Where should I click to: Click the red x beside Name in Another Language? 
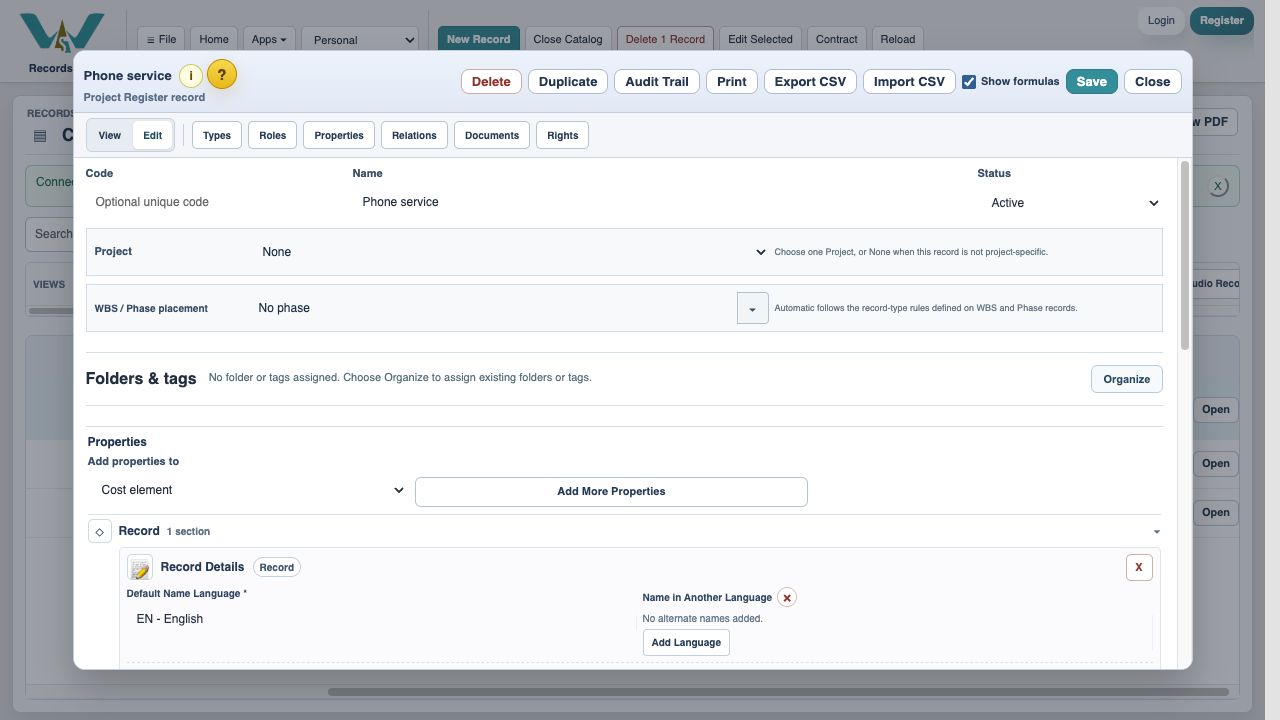[x=787, y=598]
